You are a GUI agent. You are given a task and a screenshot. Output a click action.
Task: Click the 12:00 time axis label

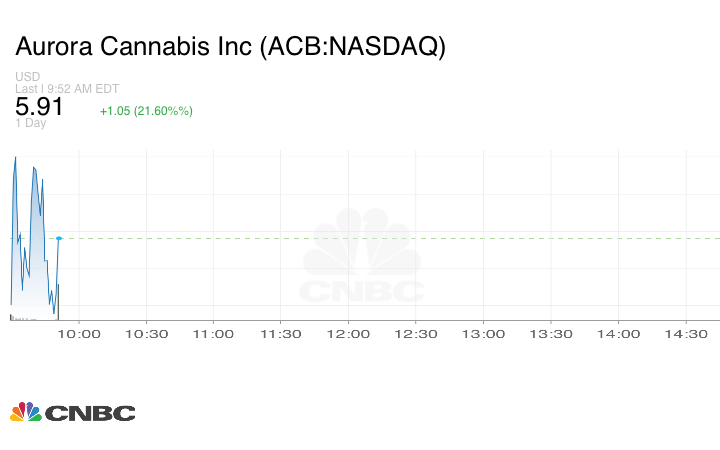pyautogui.click(x=349, y=334)
